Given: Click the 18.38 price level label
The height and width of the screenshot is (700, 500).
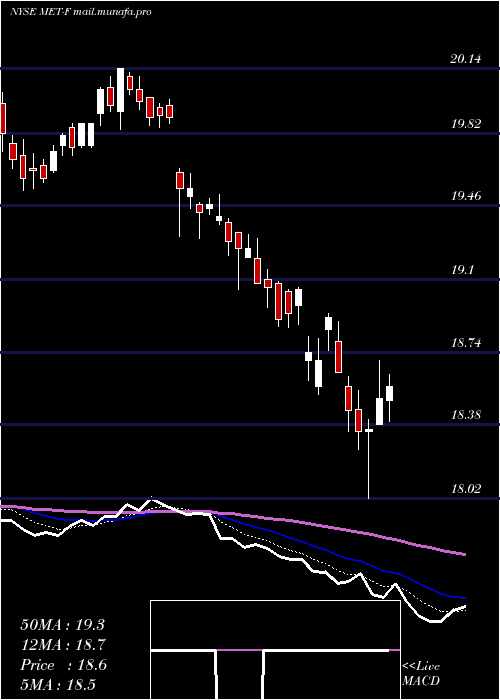Looking at the screenshot, I should [466, 415].
